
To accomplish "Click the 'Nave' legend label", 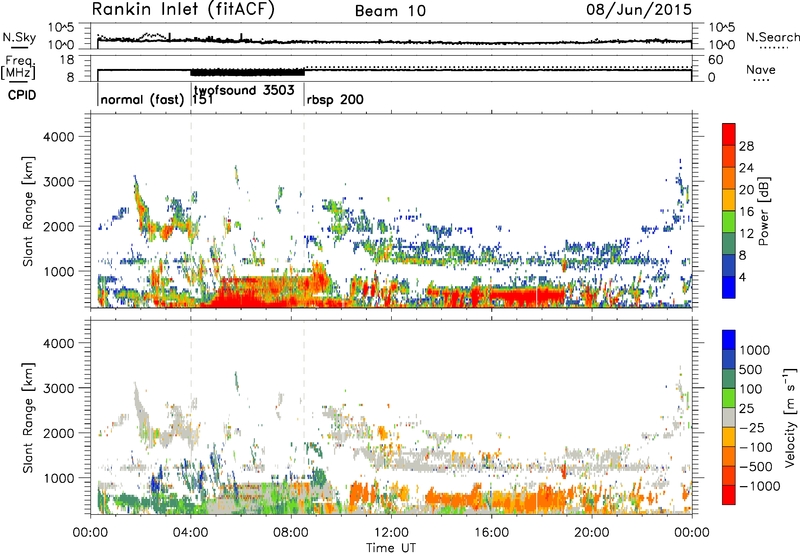I will (x=761, y=69).
